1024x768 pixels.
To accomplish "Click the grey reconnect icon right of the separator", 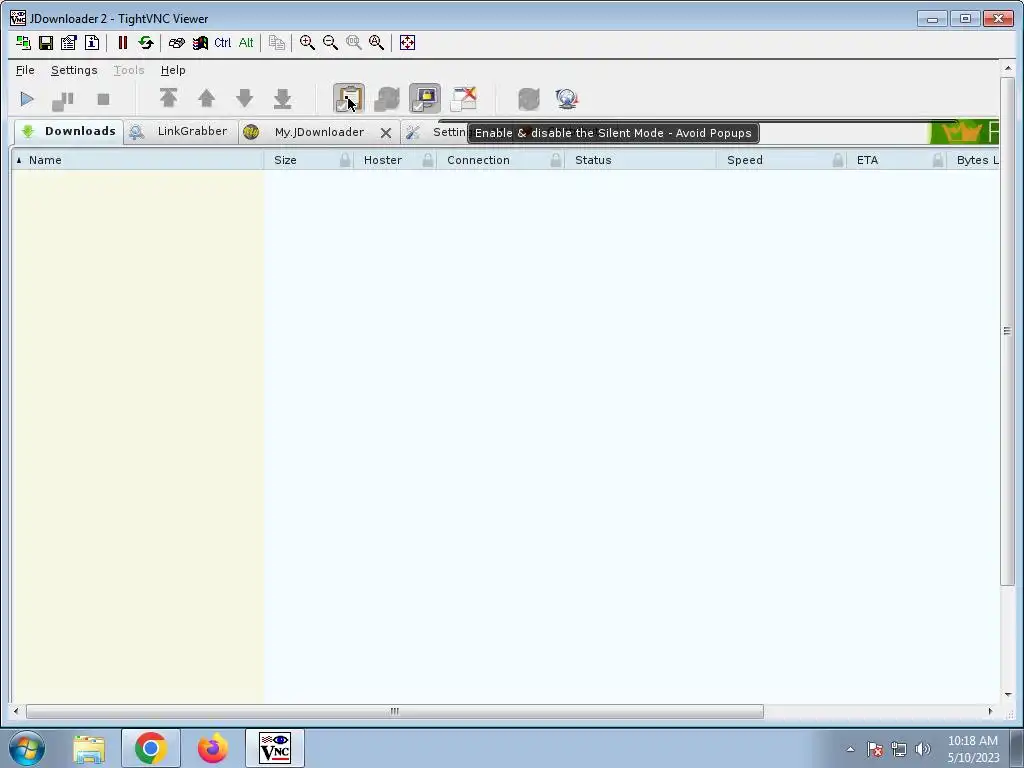I will (x=529, y=99).
